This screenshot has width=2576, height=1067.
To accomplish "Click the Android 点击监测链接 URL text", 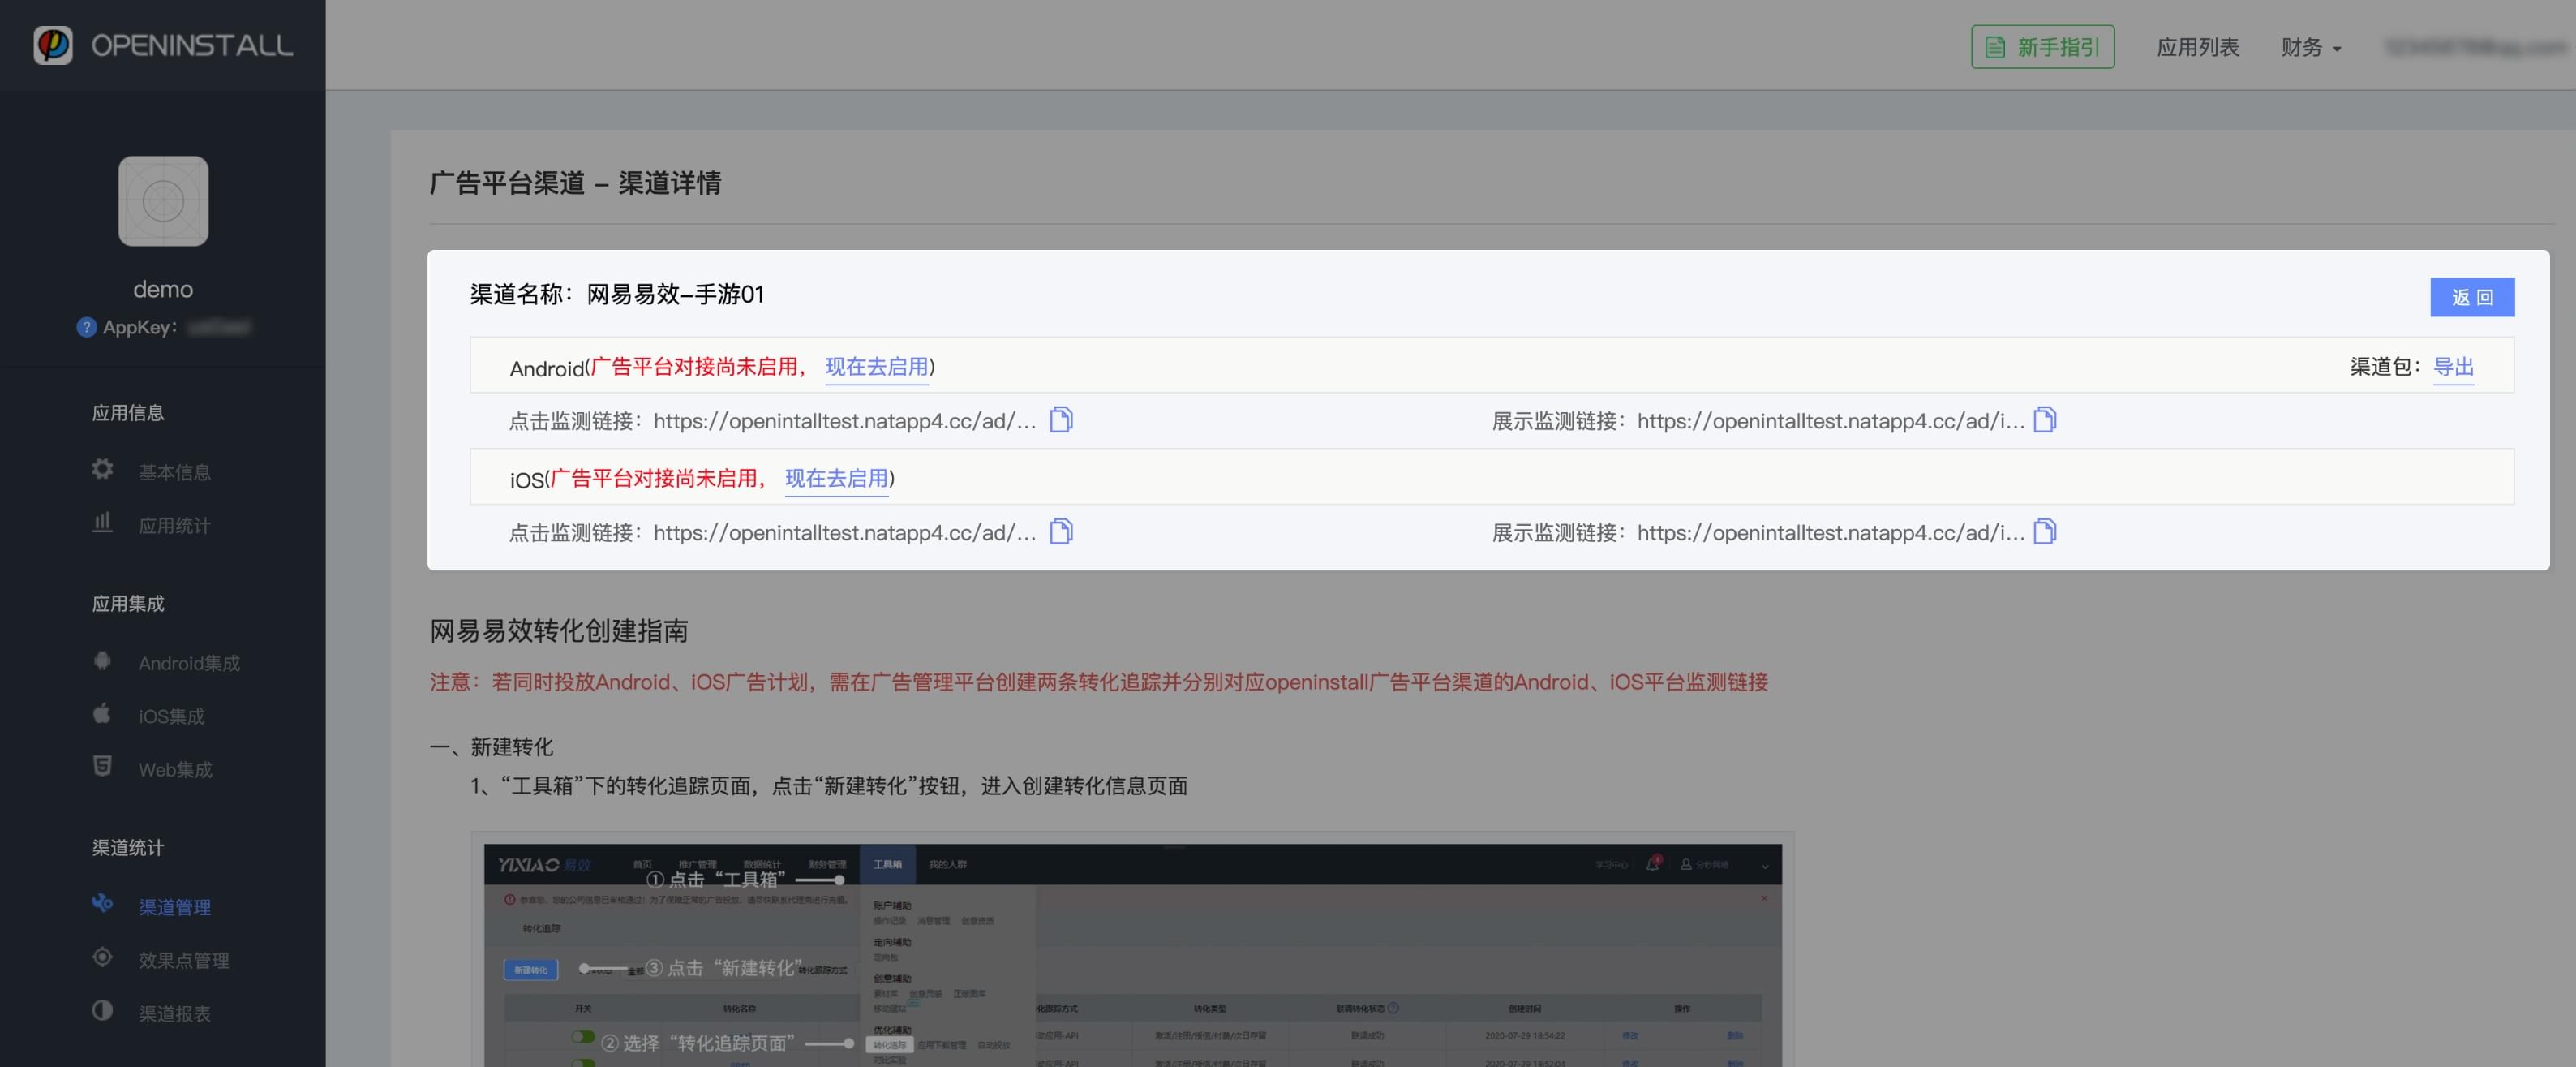I will [x=845, y=421].
